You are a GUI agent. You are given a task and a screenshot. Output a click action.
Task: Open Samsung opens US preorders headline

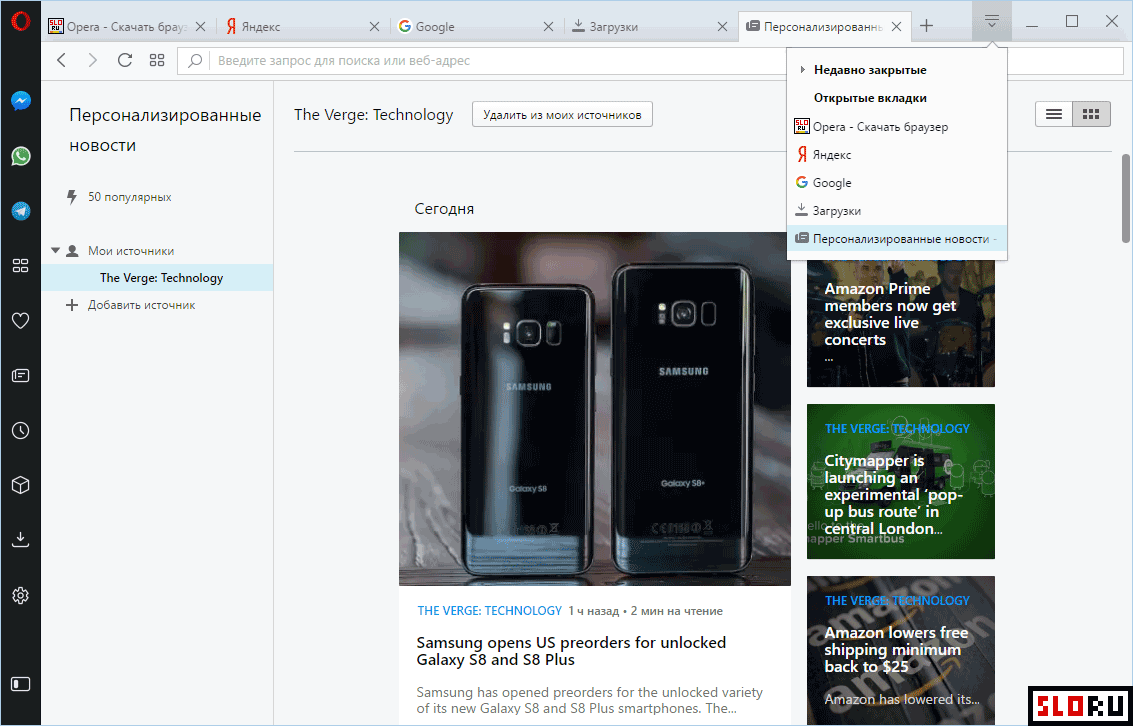(572, 651)
